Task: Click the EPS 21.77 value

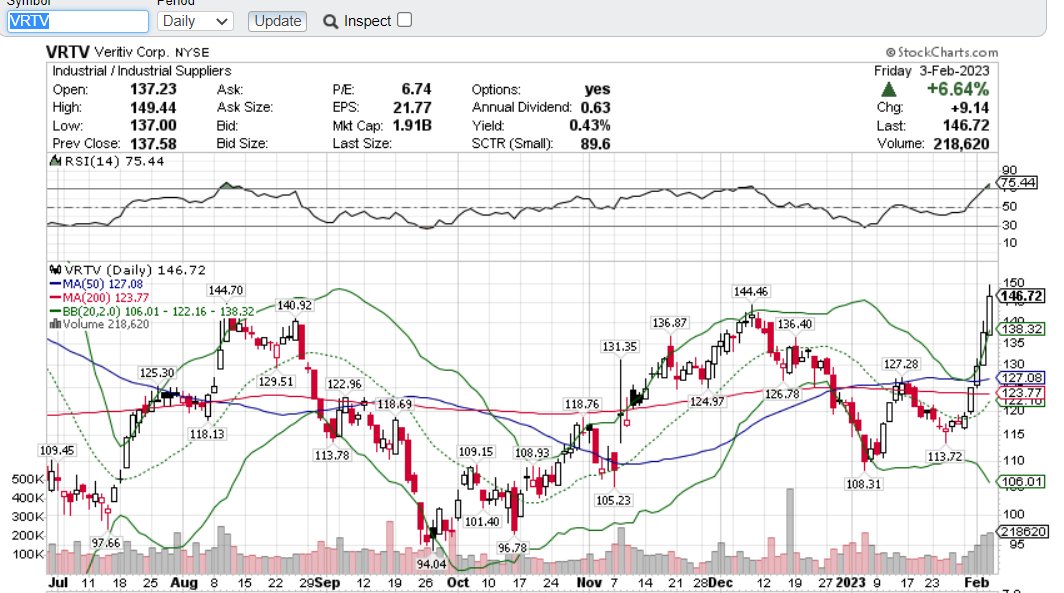Action: [x=412, y=108]
